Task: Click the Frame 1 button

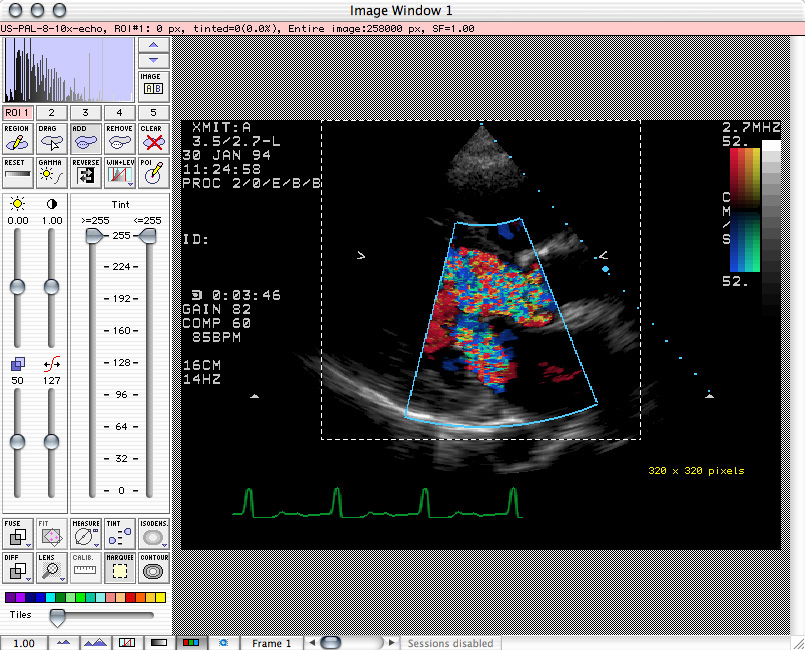Action: [x=271, y=643]
